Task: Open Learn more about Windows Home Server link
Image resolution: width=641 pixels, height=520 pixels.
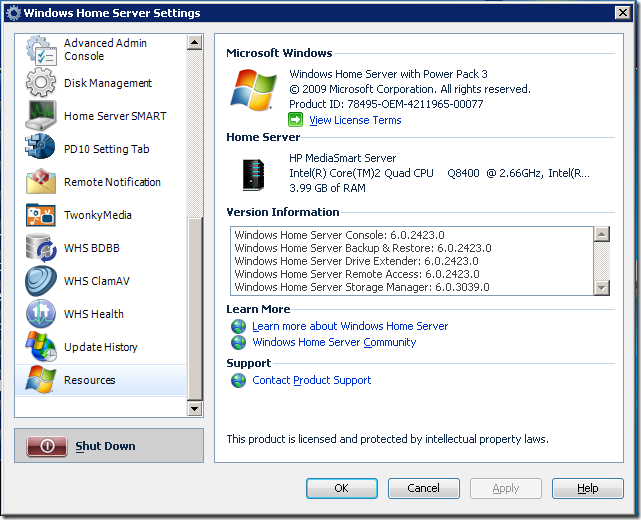Action: tap(350, 326)
